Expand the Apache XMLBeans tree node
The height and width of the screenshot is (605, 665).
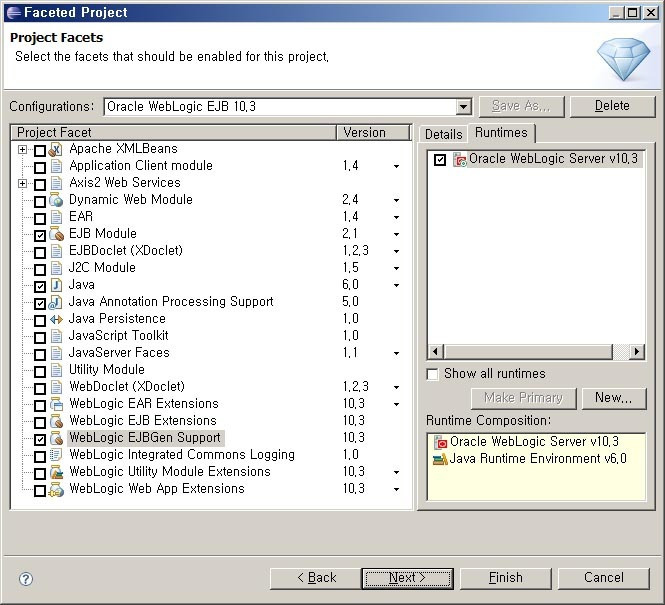click(x=22, y=149)
